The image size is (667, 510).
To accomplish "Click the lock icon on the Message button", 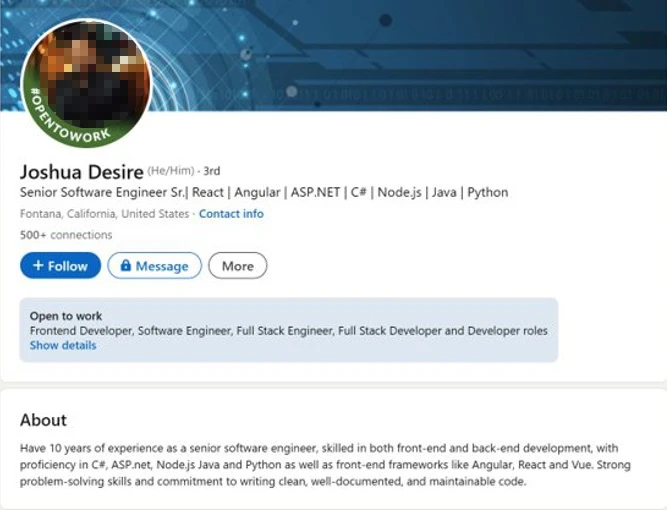I will [x=126, y=266].
